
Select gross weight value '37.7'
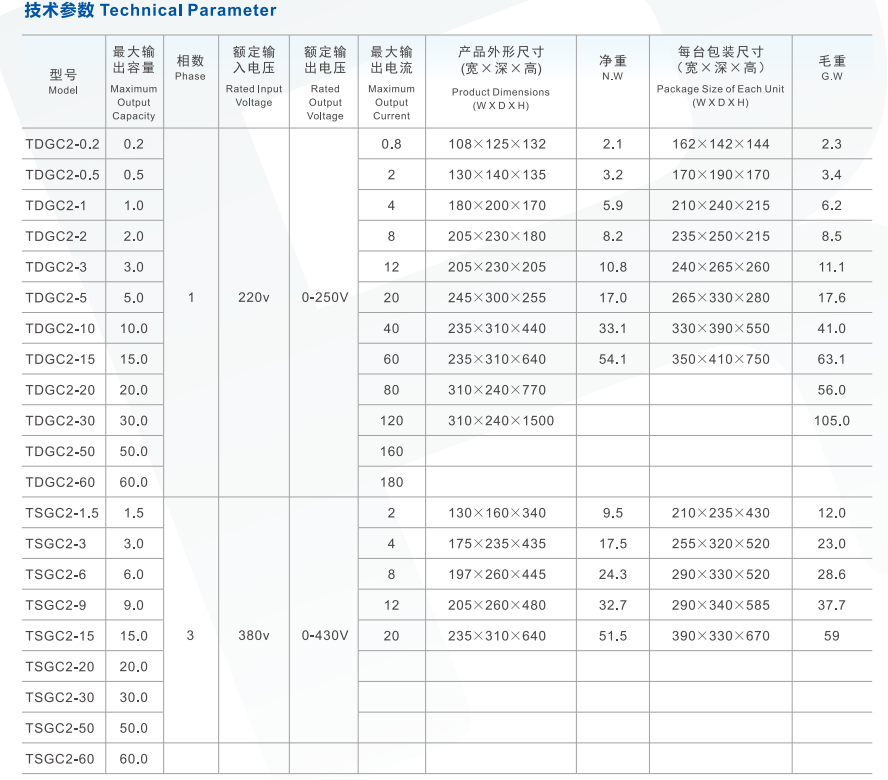[832, 605]
